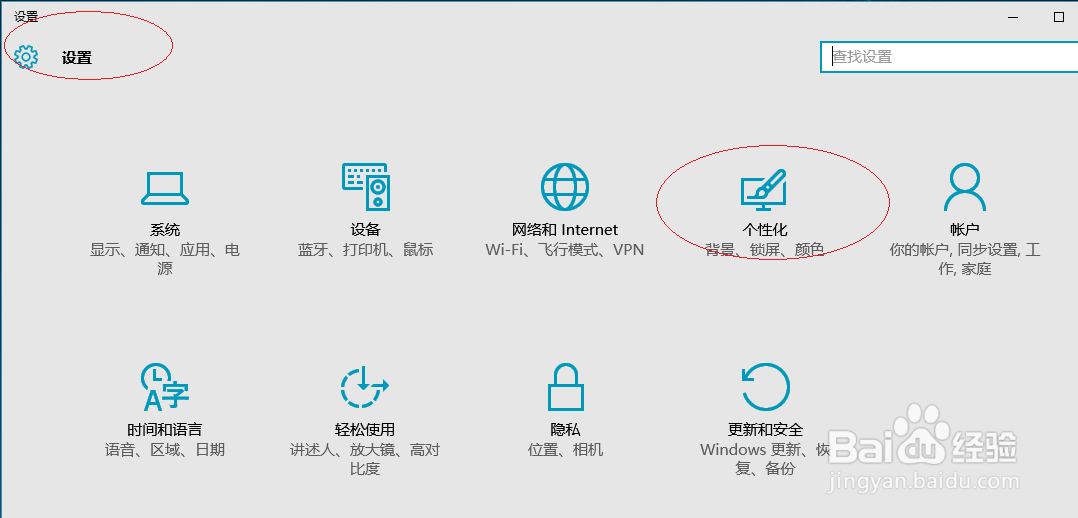Open the 系统 laptop icon
Image resolution: width=1078 pixels, height=518 pixels.
tap(165, 188)
